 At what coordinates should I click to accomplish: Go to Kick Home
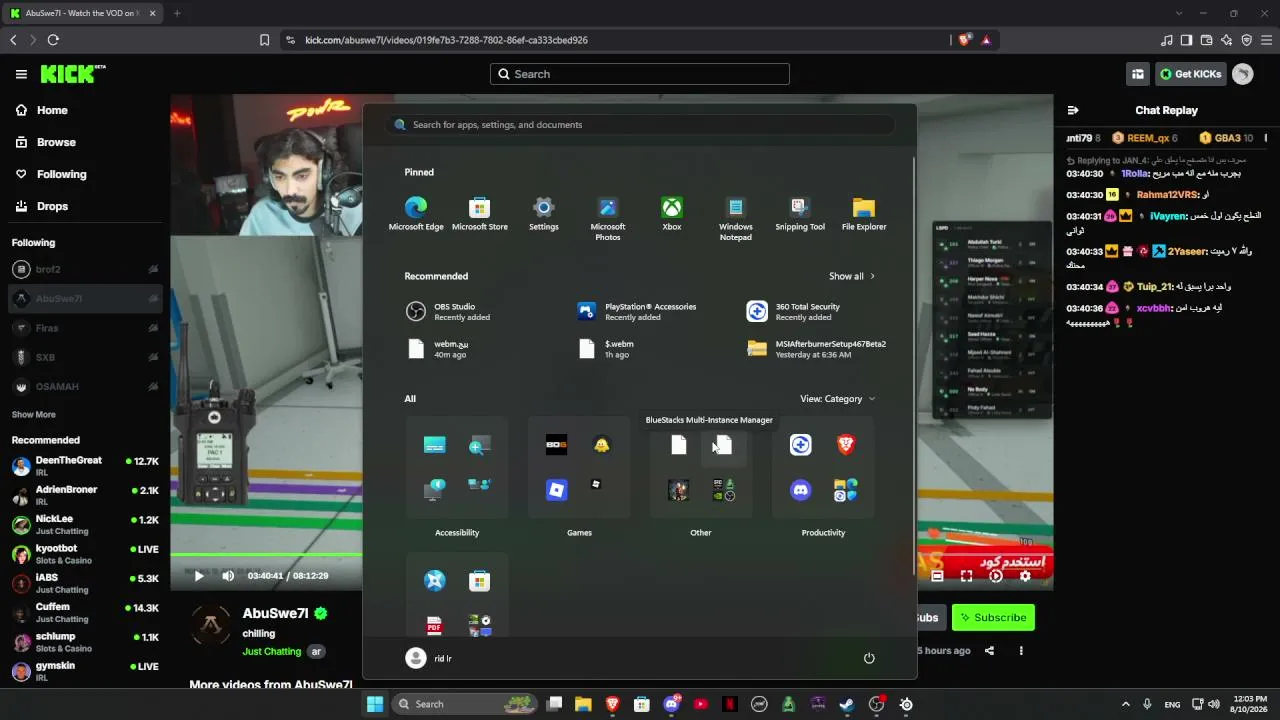tap(42, 110)
